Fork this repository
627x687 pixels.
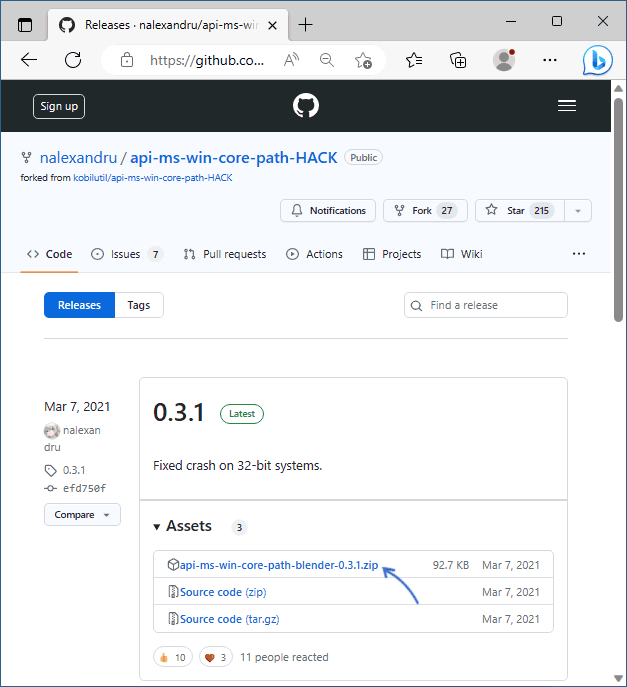click(425, 211)
